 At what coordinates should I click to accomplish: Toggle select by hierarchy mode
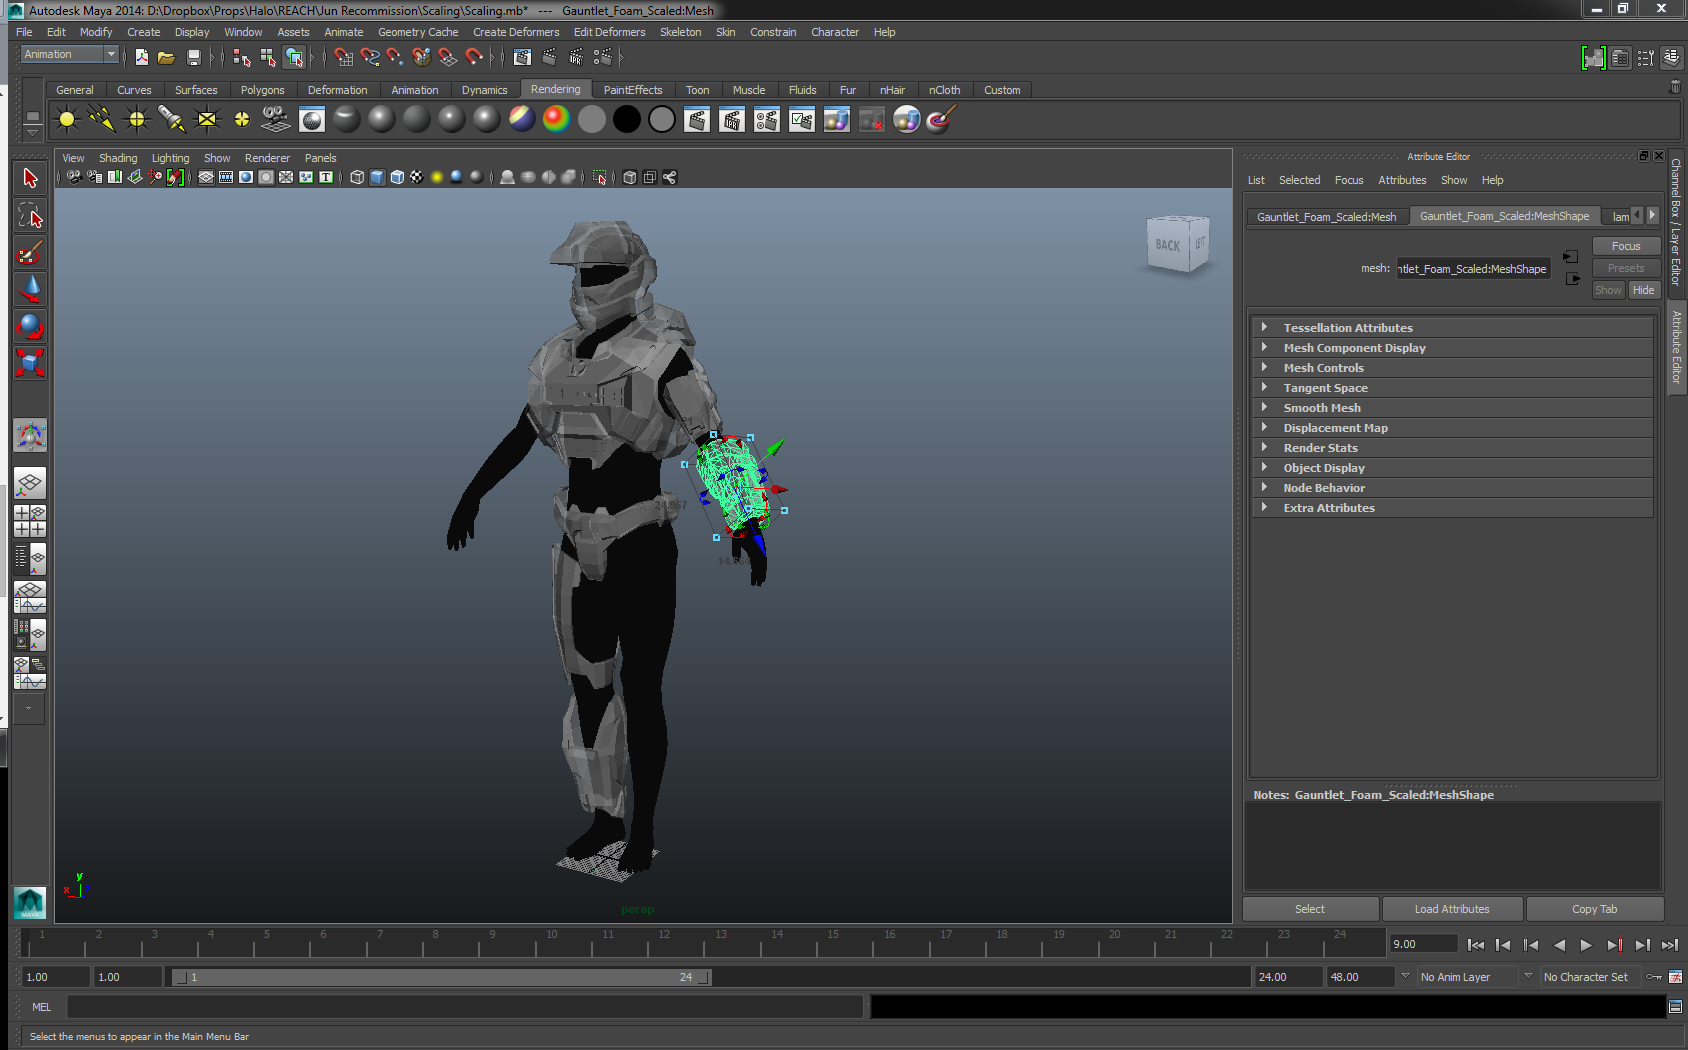tap(241, 57)
